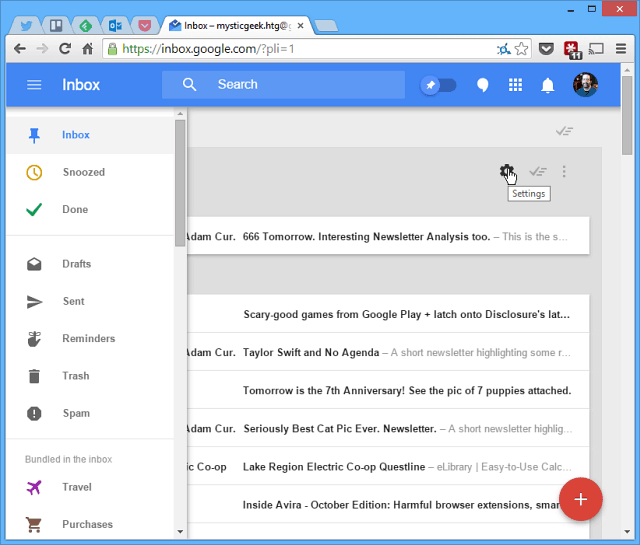Open a new browser tab
640x545 pixels.
(x=327, y=26)
